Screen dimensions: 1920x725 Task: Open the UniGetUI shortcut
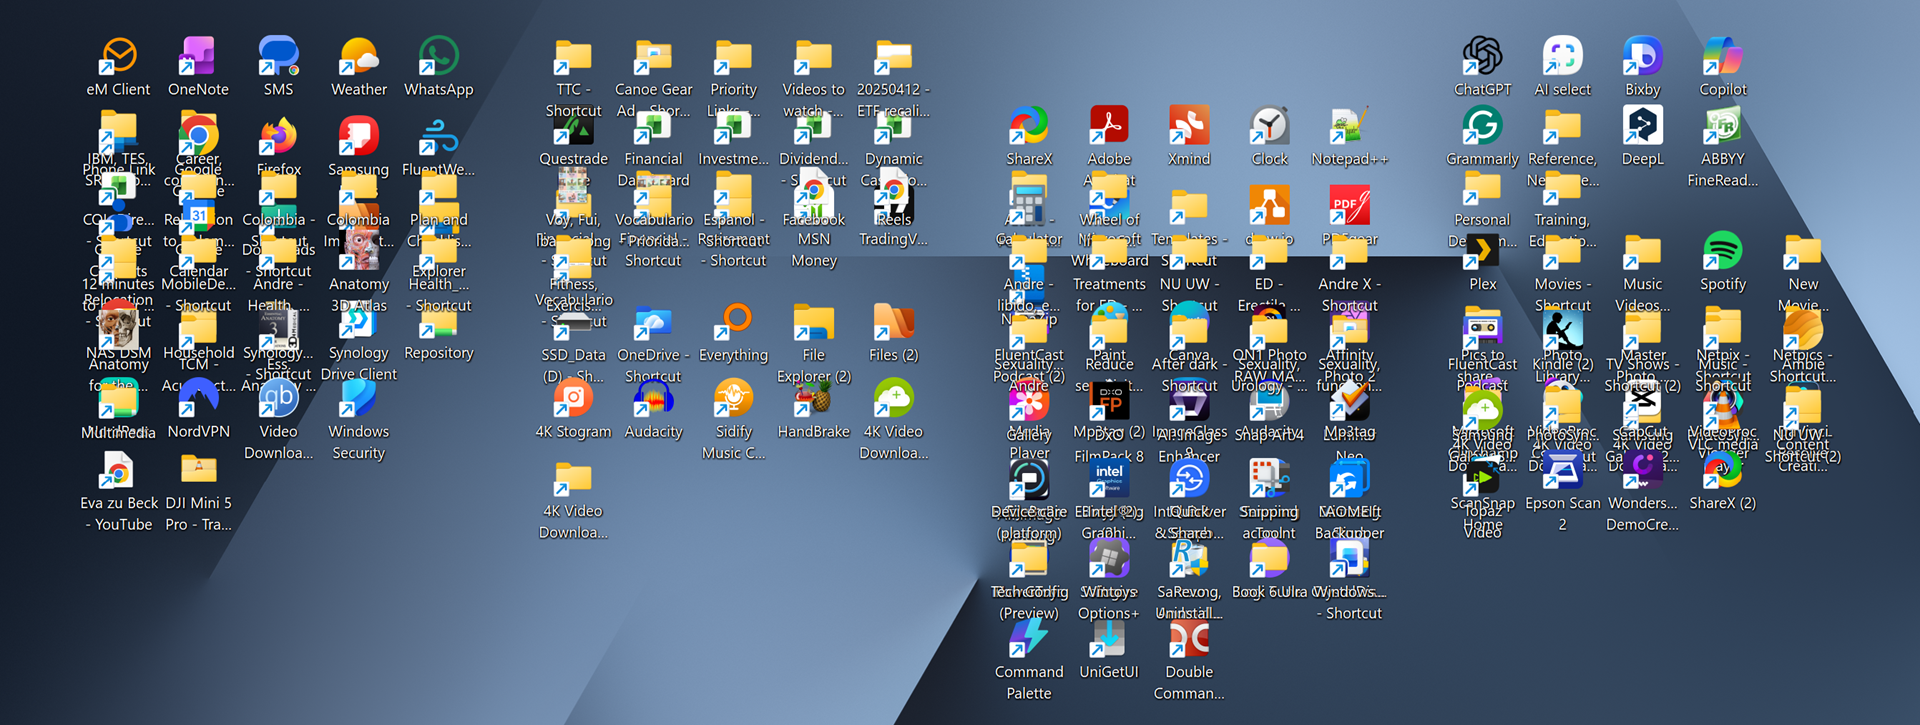click(x=1109, y=640)
